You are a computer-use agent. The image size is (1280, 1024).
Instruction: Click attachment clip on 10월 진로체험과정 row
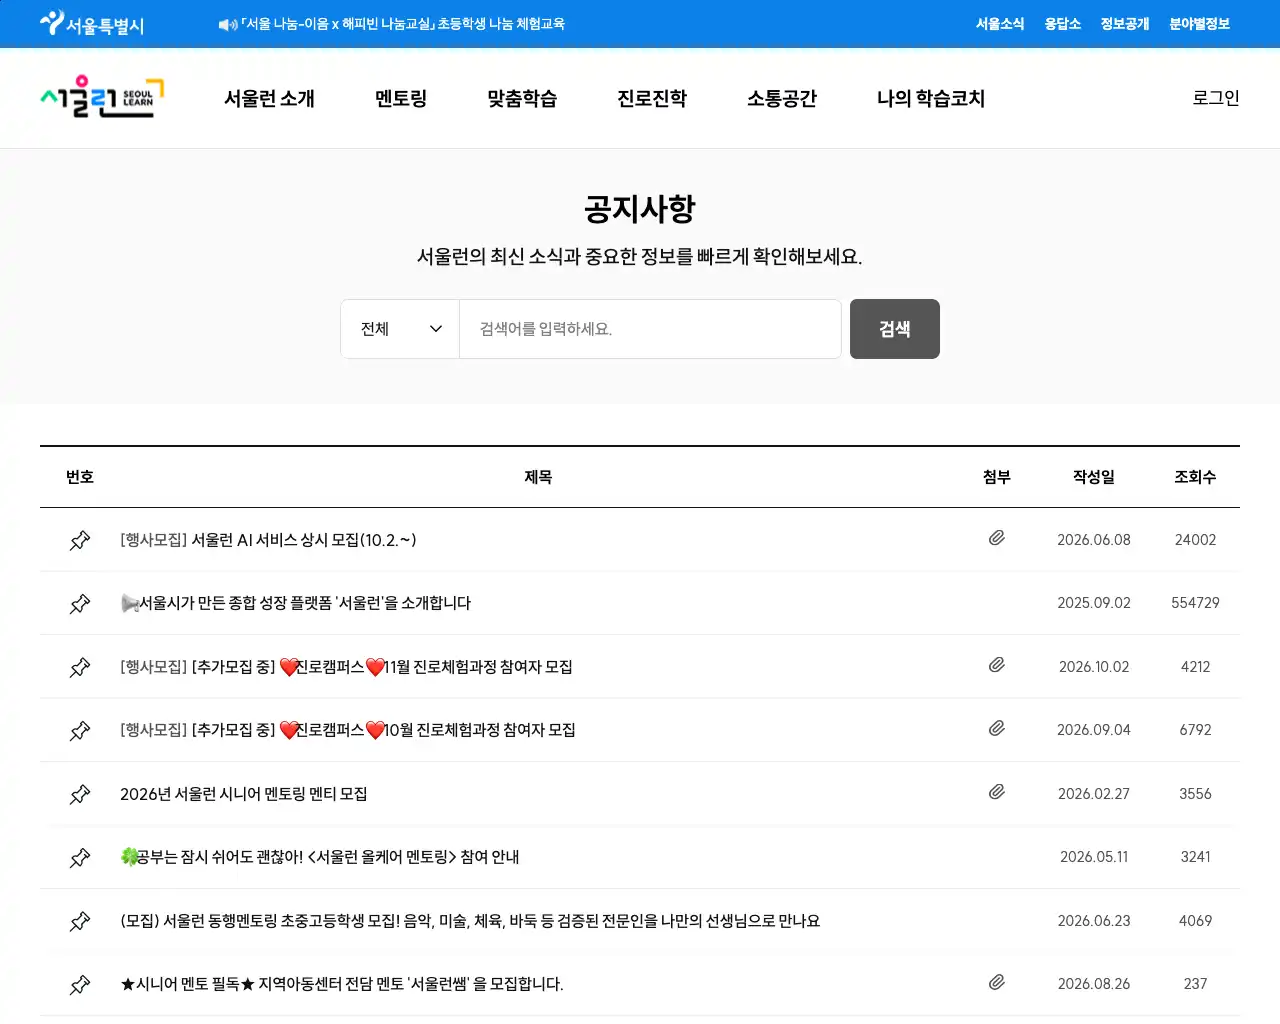997,728
